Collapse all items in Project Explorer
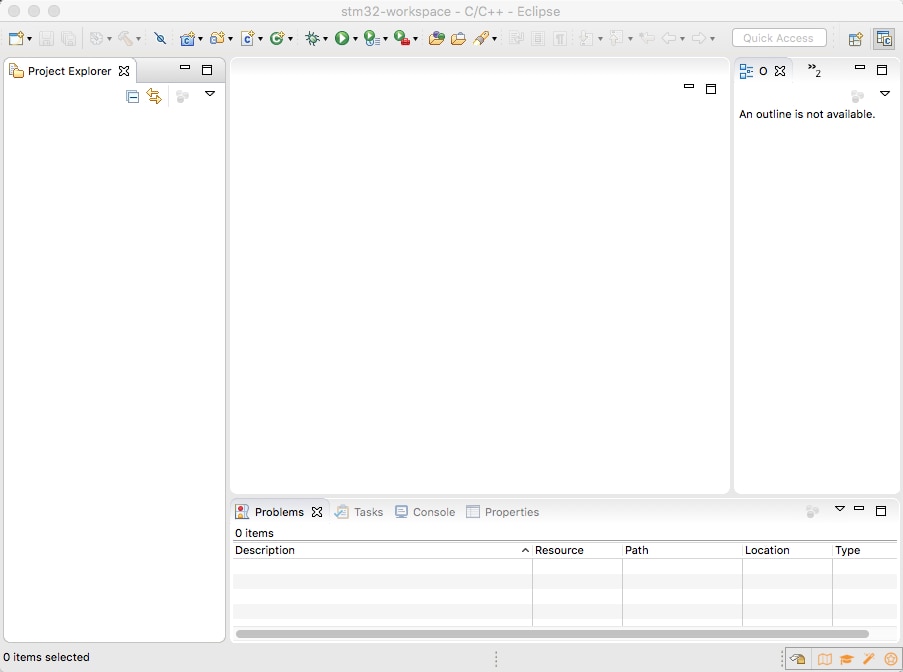The height and width of the screenshot is (672, 903). (x=132, y=96)
